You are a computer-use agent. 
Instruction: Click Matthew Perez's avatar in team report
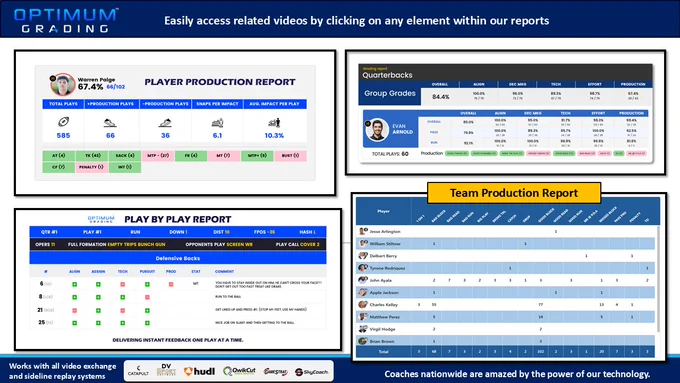point(363,317)
